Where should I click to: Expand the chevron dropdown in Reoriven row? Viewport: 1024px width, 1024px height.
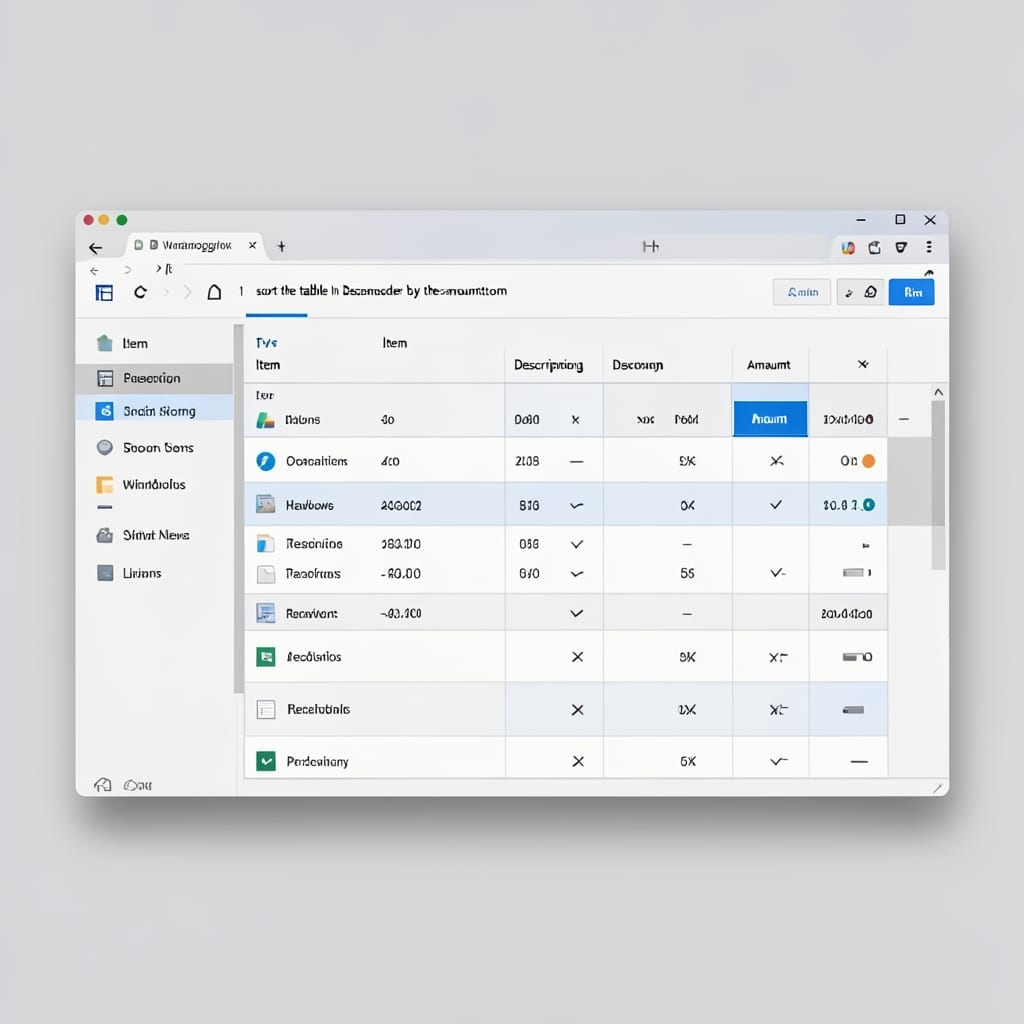pos(577,613)
